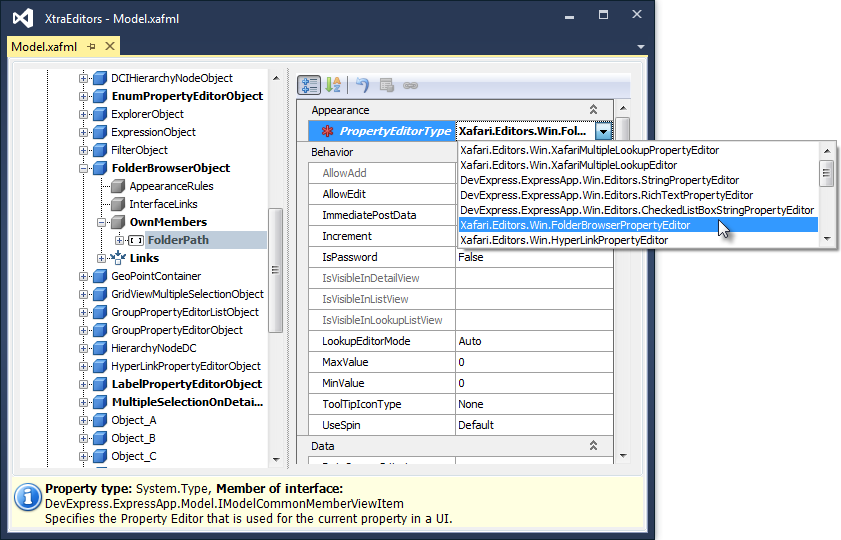Expand the Links node
Screen dimensions: 841x540
click(x=101, y=258)
